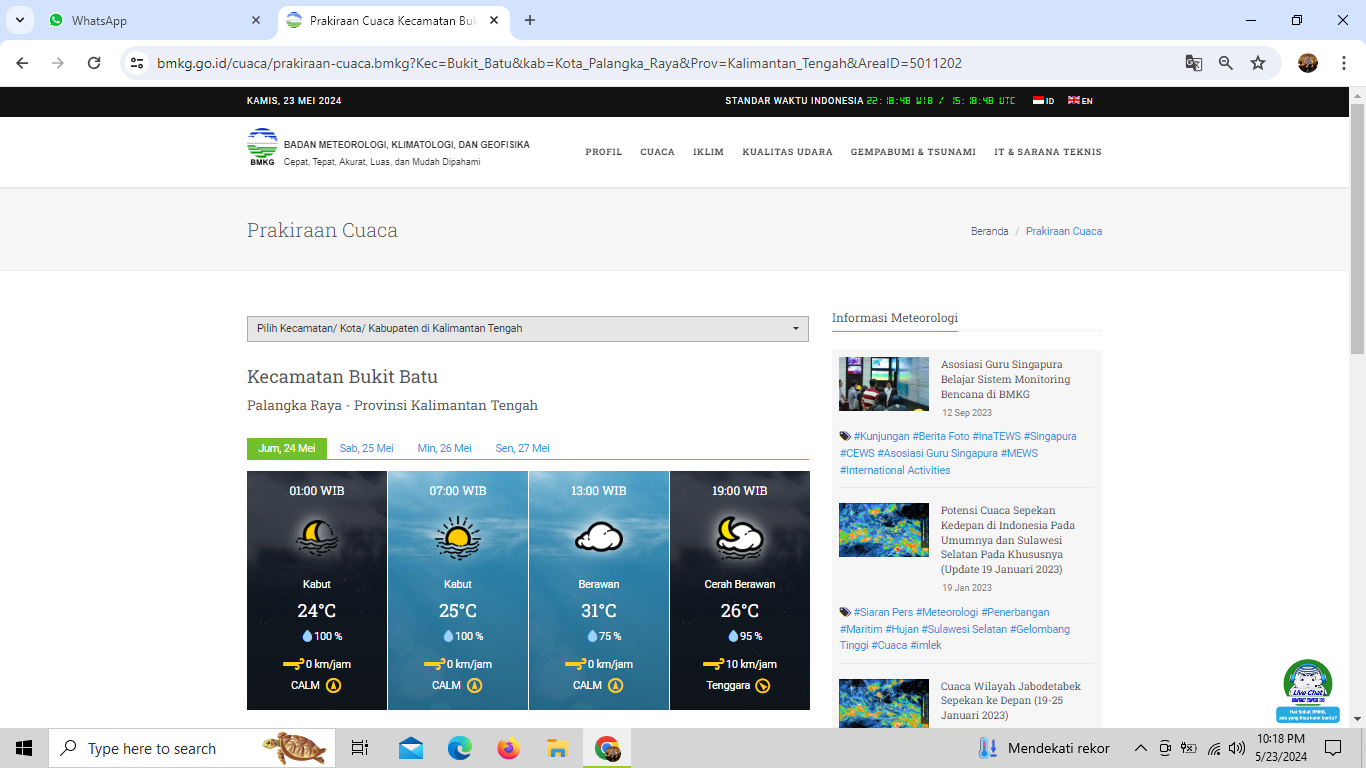Click the Google Translate icon in address bar
This screenshot has width=1366, height=768.
click(1194, 63)
